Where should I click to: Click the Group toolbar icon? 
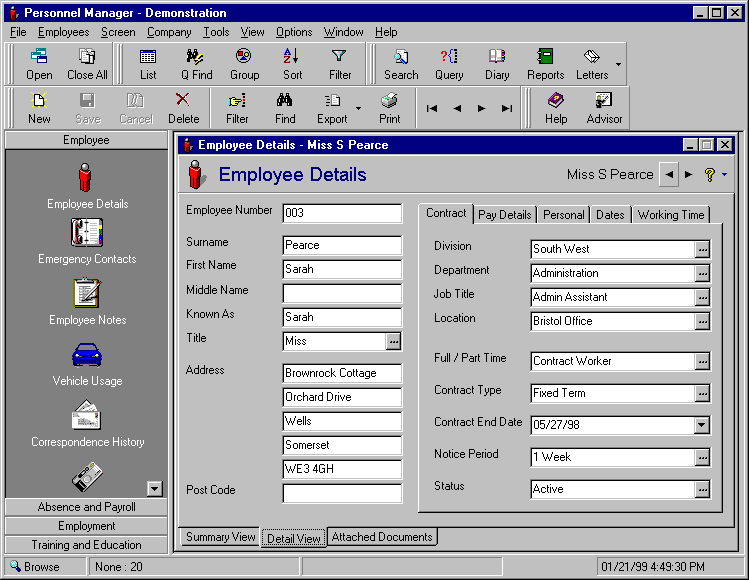pos(245,64)
